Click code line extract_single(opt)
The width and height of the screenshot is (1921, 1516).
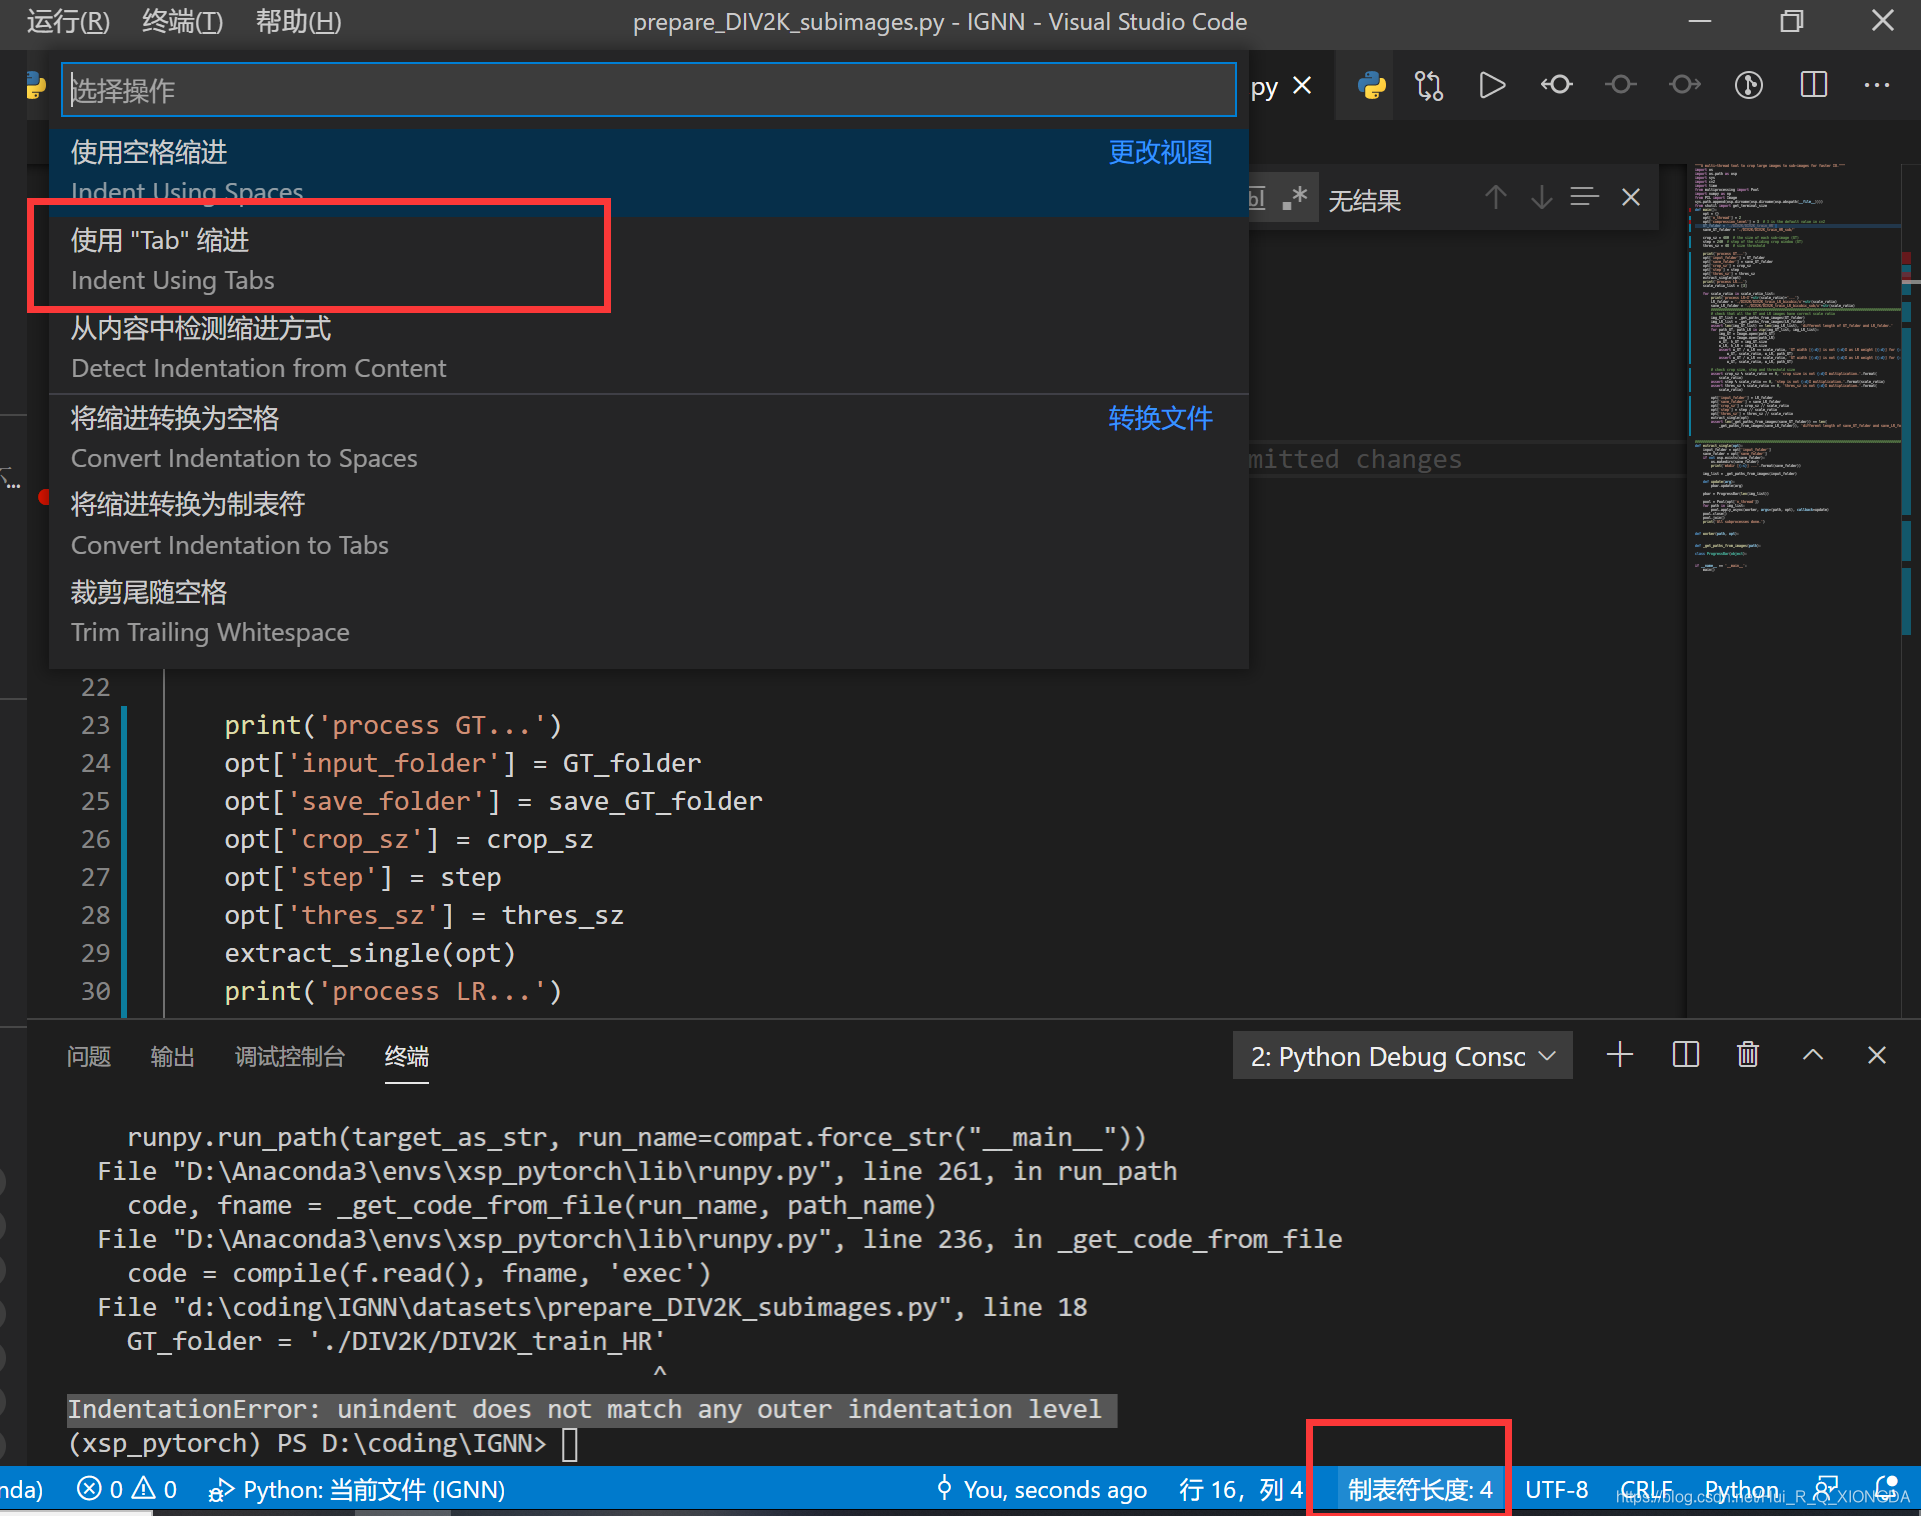point(370,952)
